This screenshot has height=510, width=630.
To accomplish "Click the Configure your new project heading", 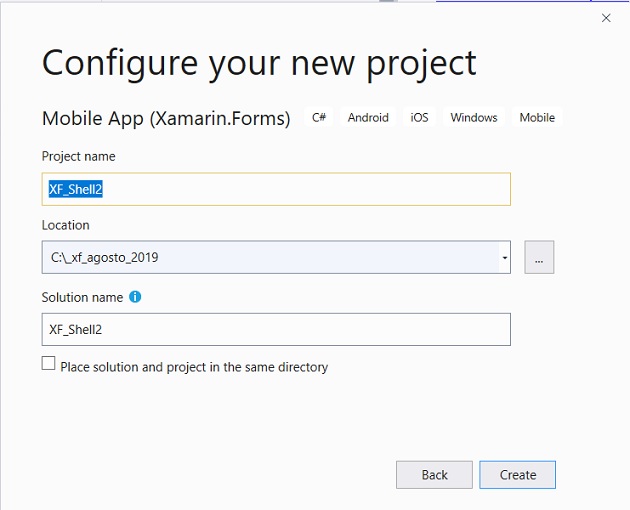I will pyautogui.click(x=259, y=63).
